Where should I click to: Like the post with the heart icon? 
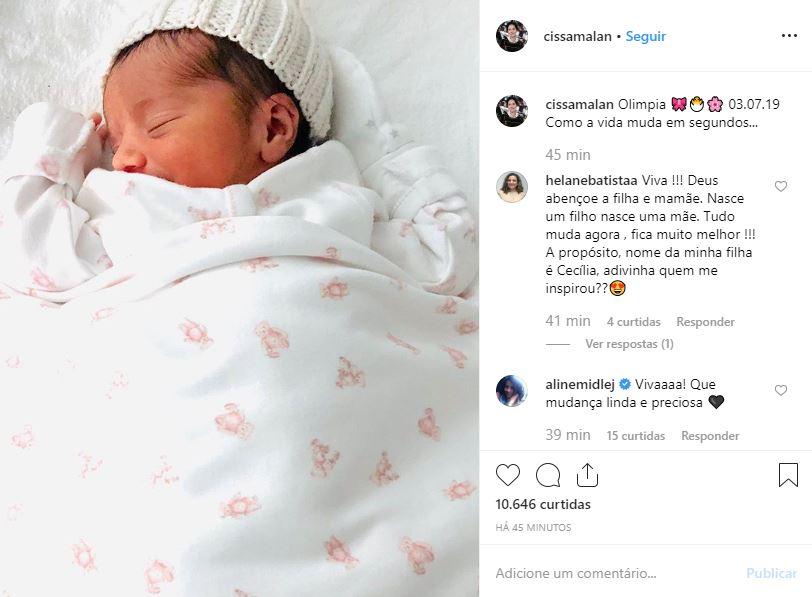(508, 475)
